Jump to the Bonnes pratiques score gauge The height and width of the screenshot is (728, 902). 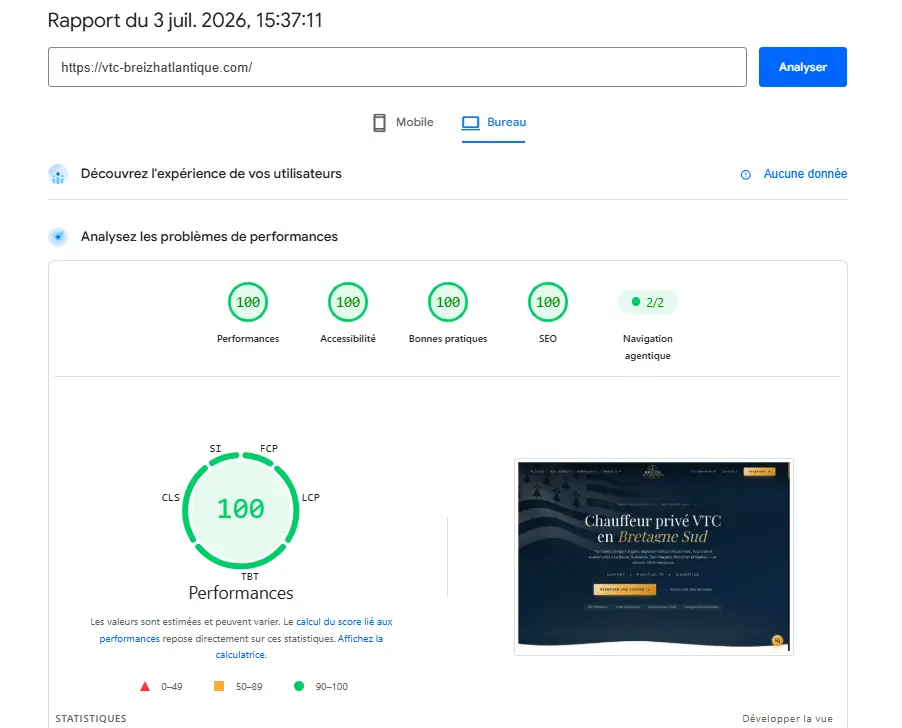[448, 302]
